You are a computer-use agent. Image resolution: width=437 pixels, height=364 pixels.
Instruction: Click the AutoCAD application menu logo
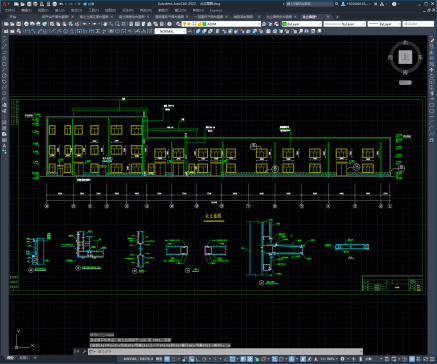(x=4, y=4)
